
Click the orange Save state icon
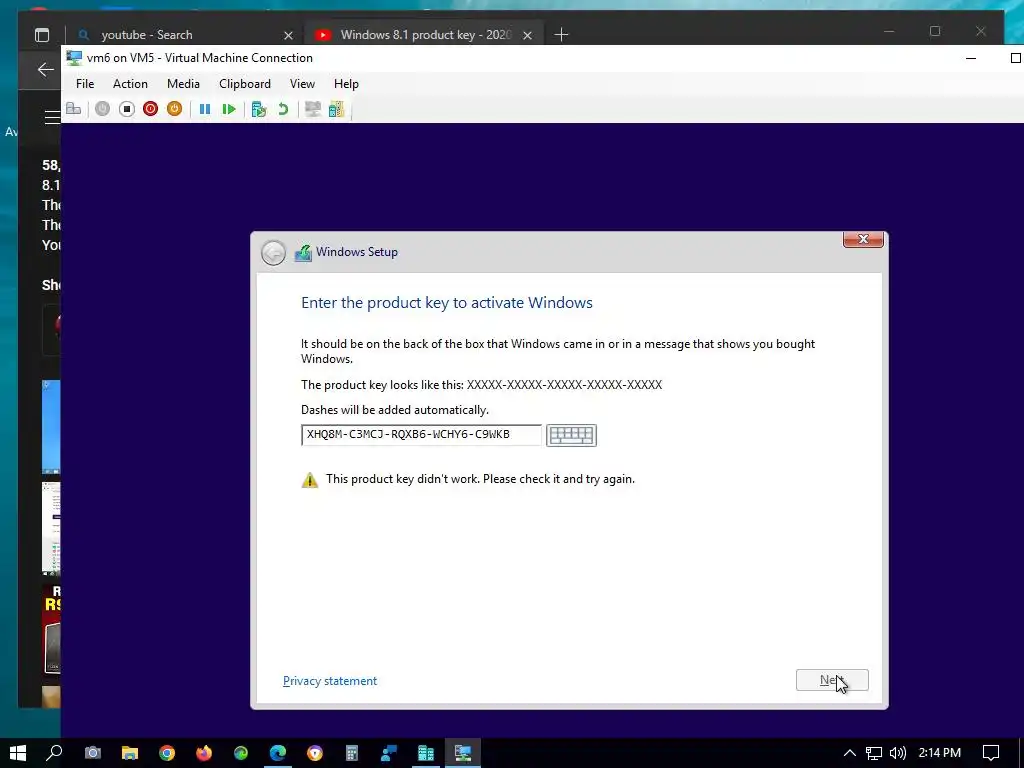174,109
